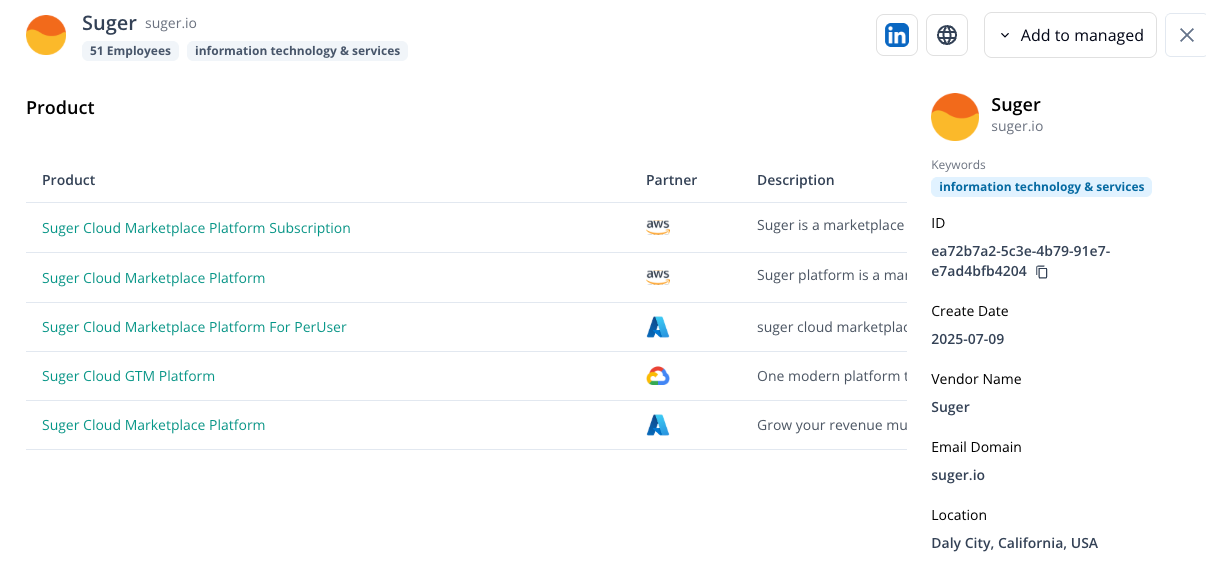Click Azure icon in last product row

[x=657, y=425]
